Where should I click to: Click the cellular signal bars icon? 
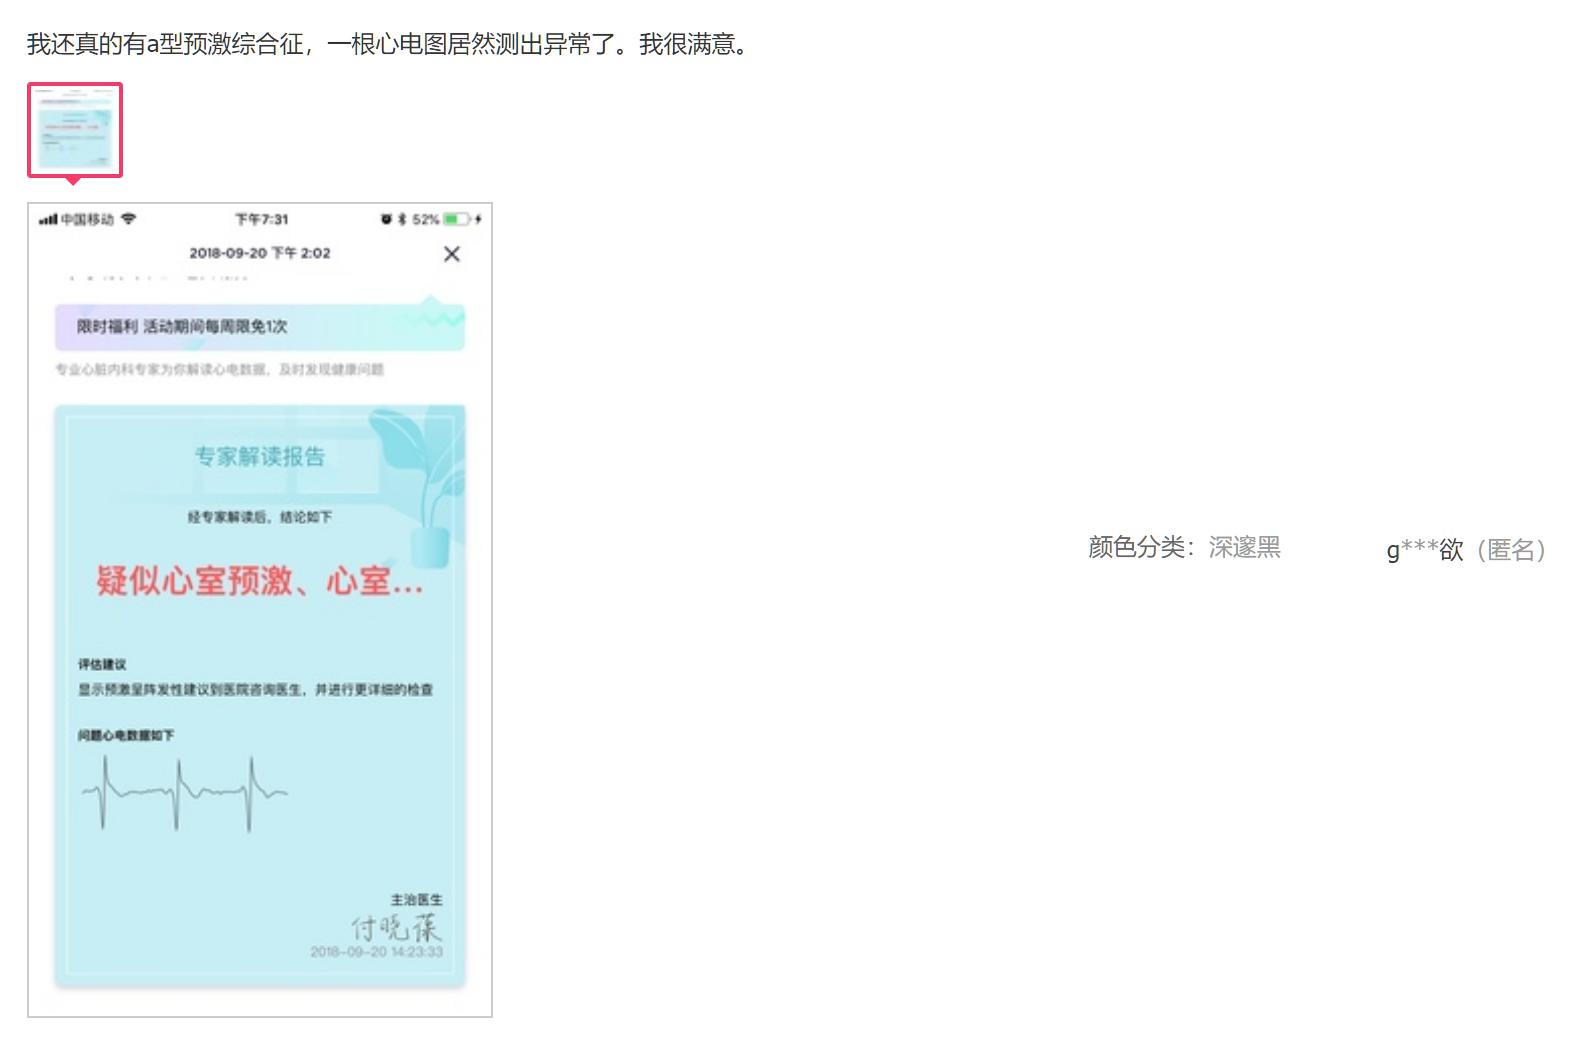(x=48, y=220)
